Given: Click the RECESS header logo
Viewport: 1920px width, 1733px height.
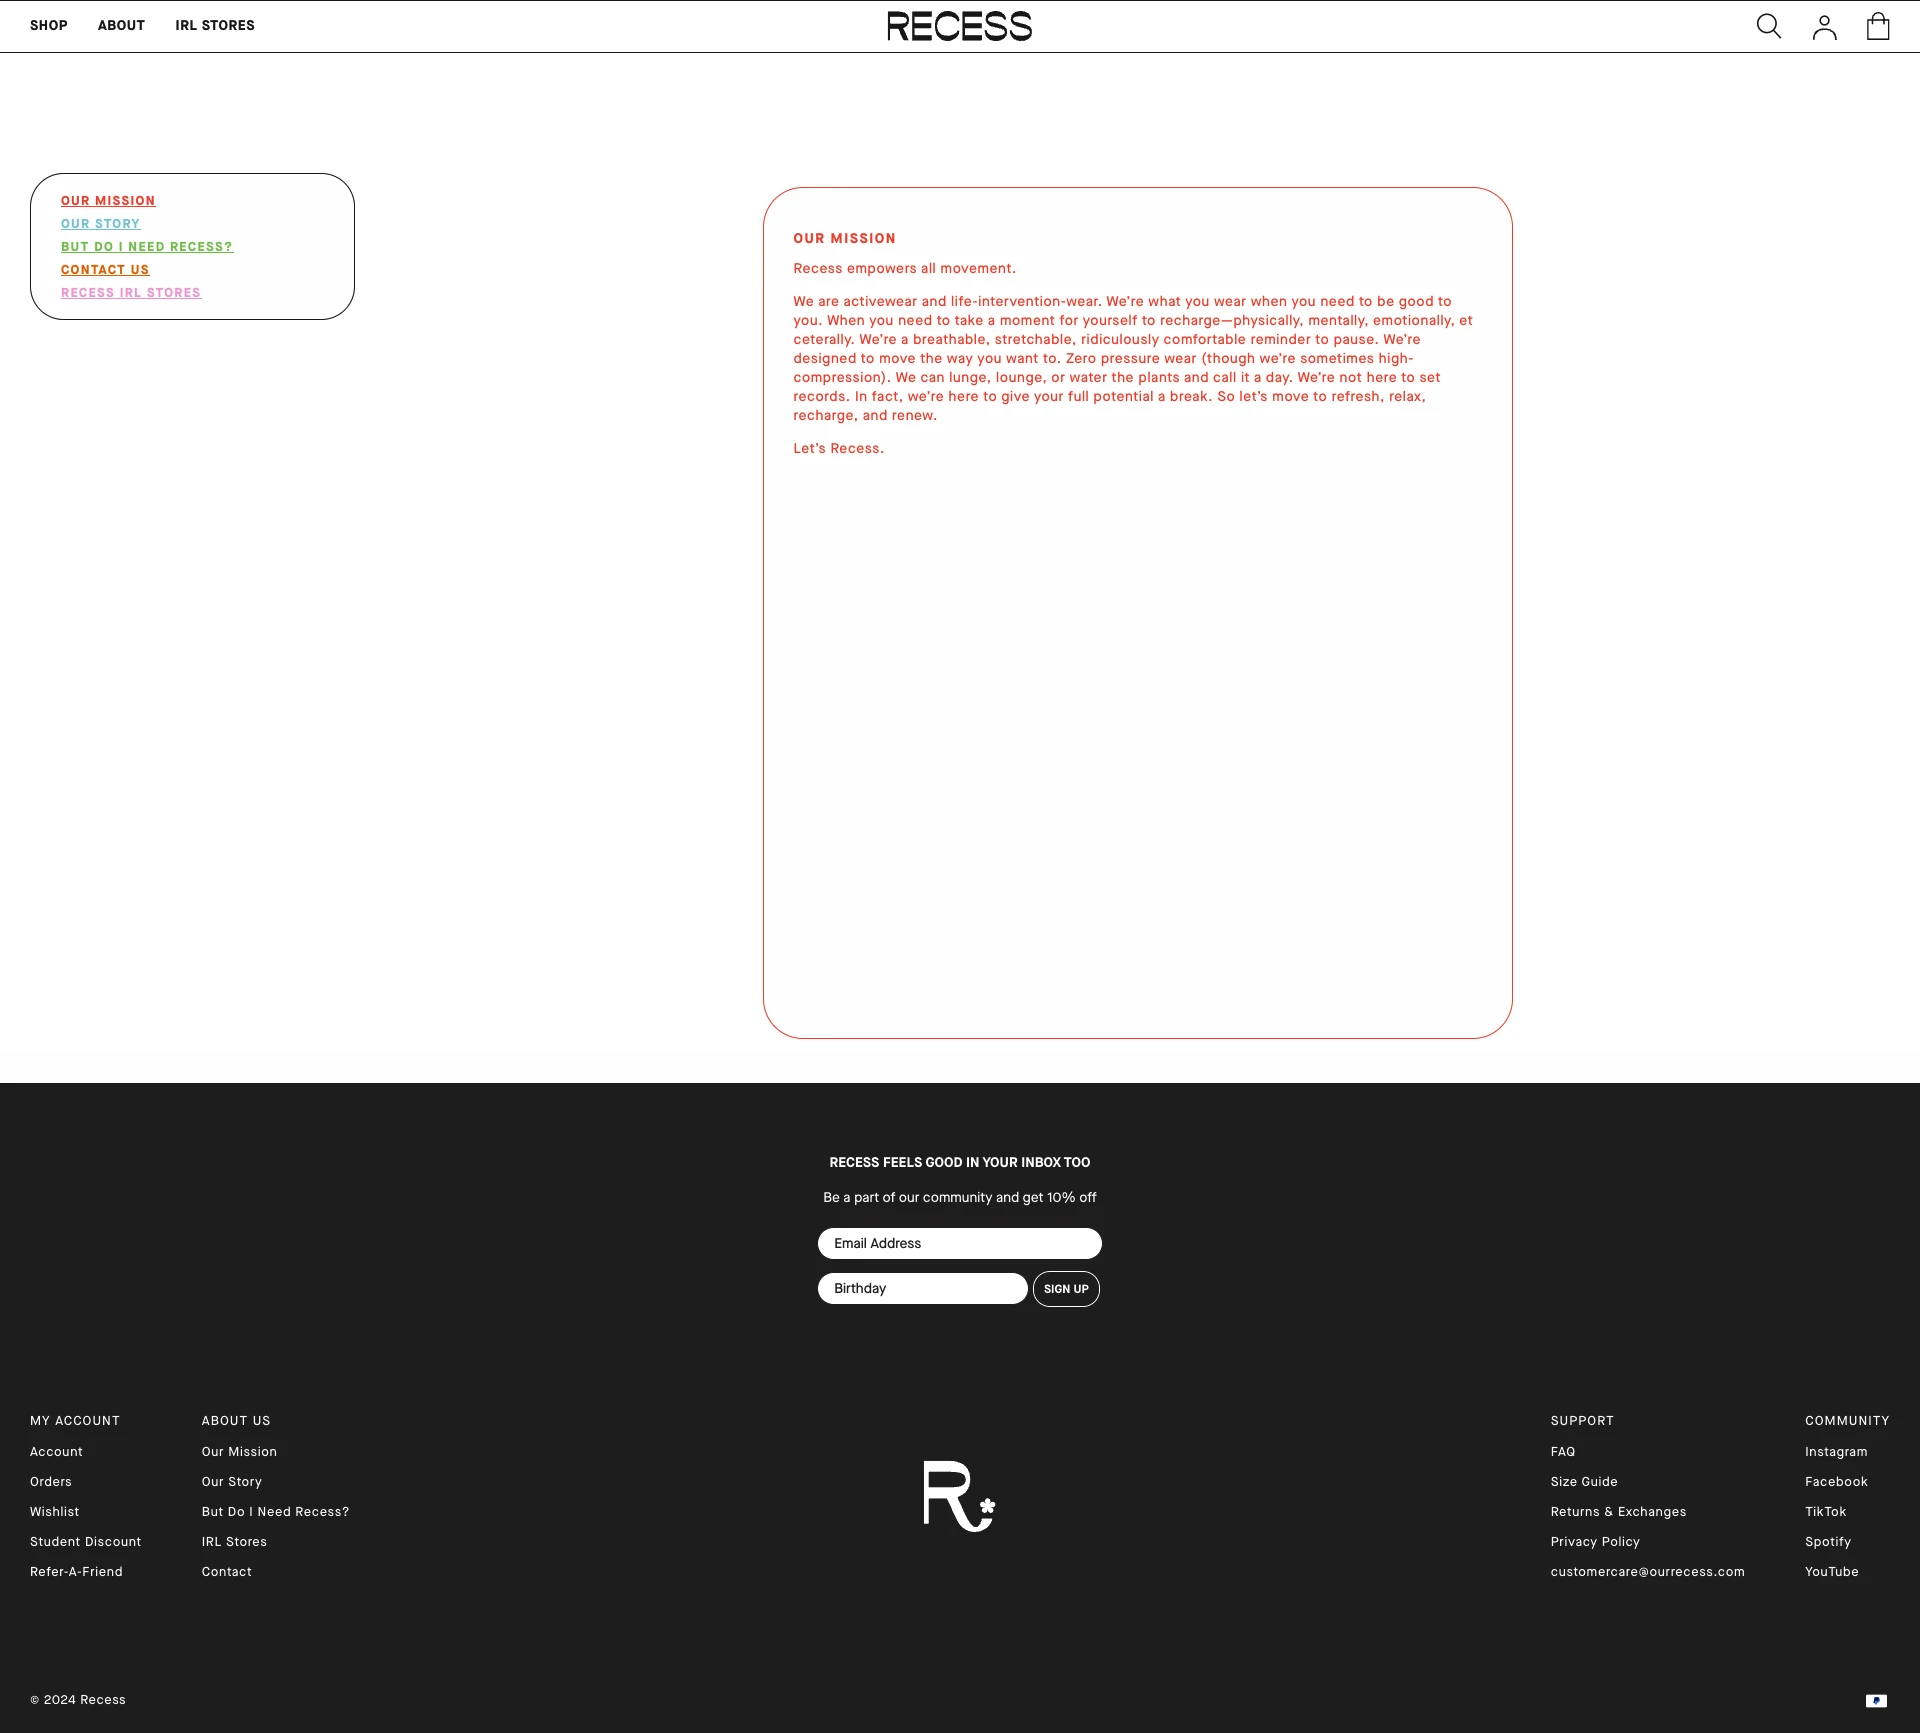Looking at the screenshot, I should tap(959, 26).
